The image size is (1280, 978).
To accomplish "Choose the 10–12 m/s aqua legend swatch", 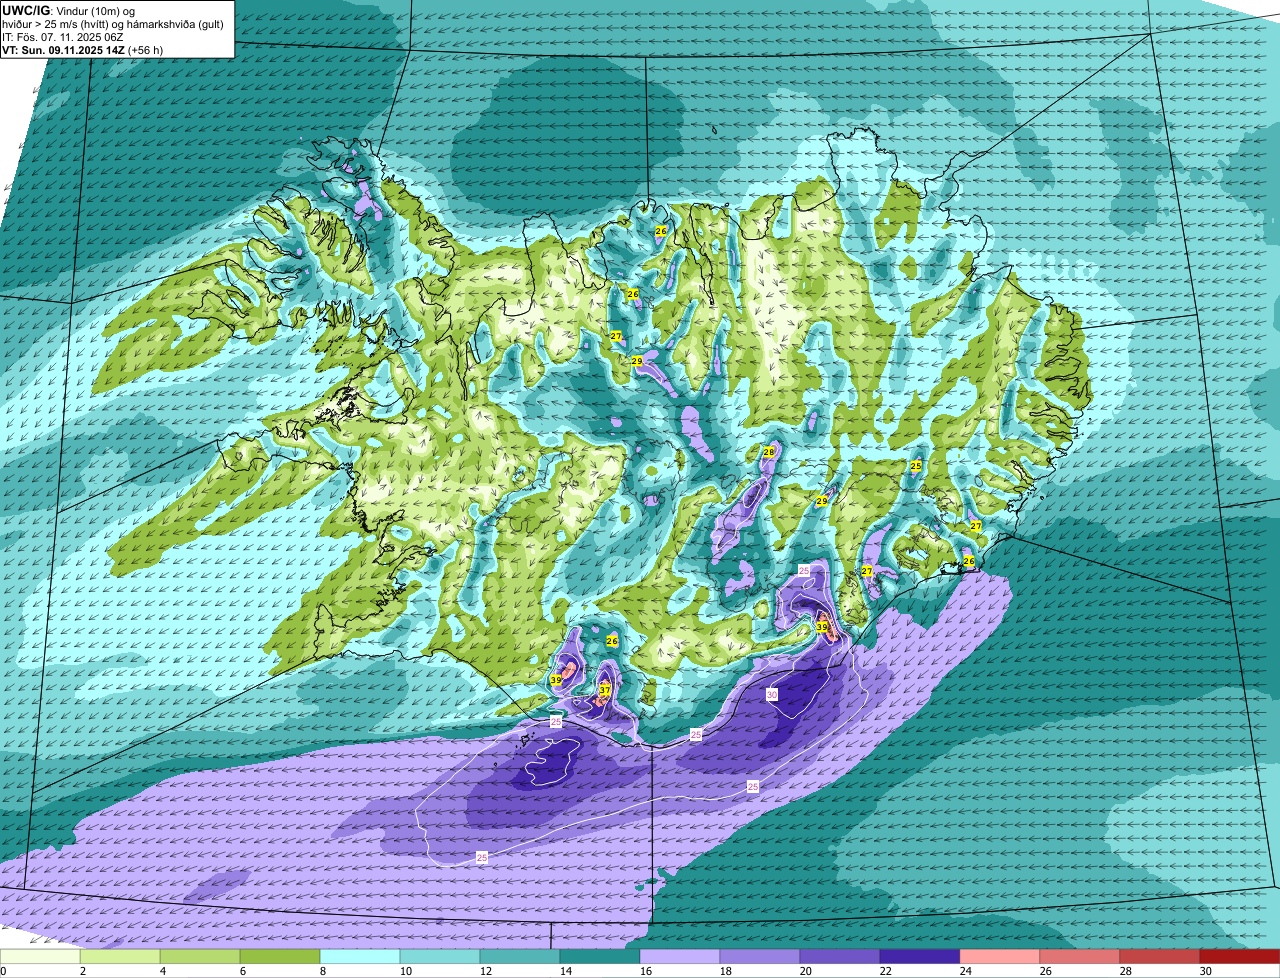I will click(x=440, y=957).
